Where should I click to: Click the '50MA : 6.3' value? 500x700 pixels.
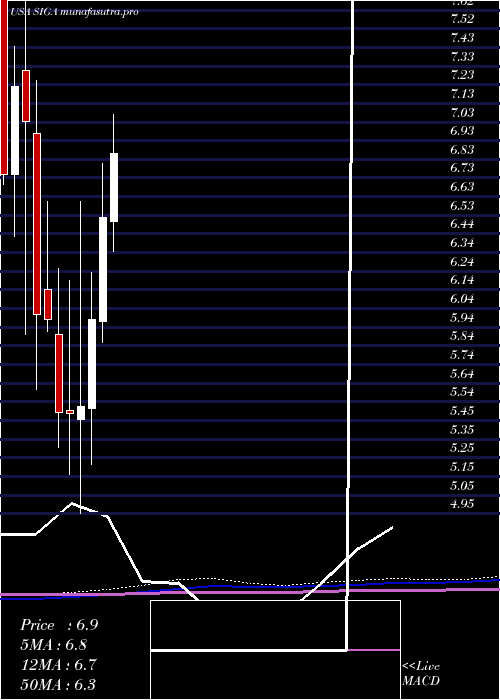[58, 685]
